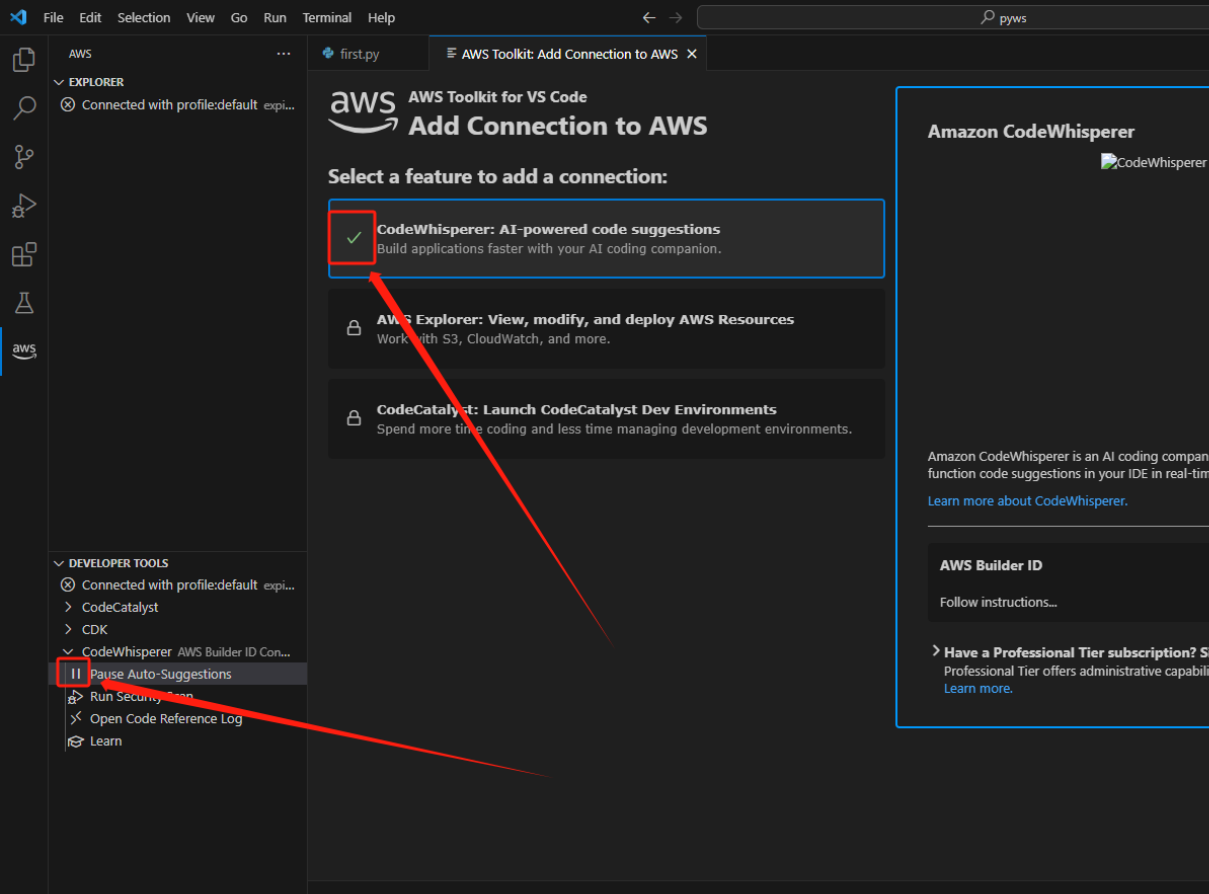Screen dimensions: 1209x894
Task: Open the Extensions view
Action: click(24, 254)
